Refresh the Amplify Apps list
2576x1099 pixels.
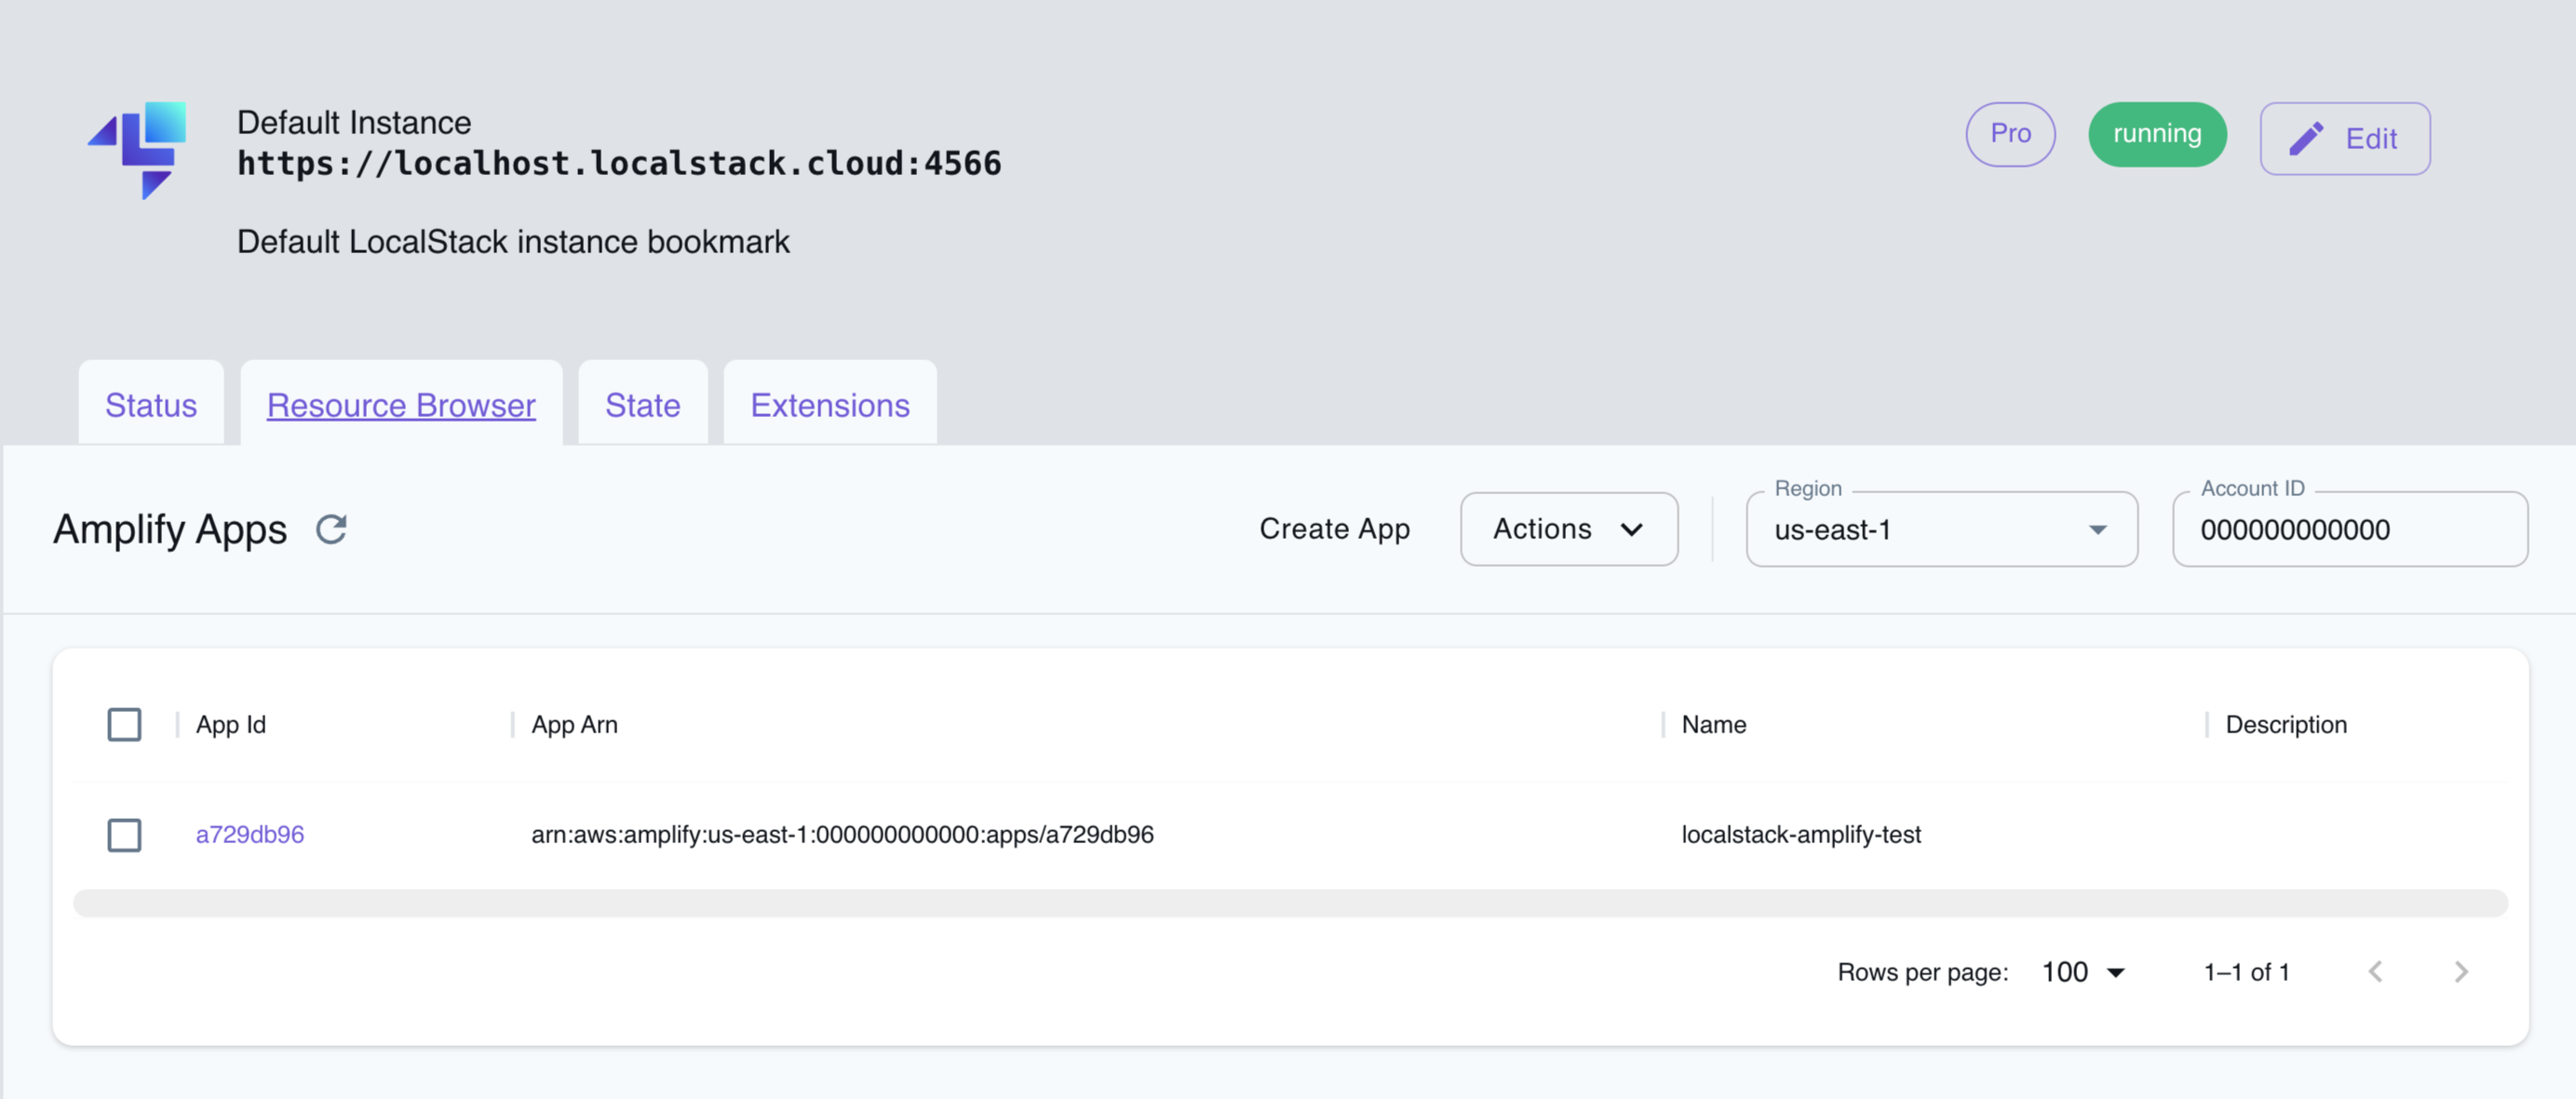point(331,528)
